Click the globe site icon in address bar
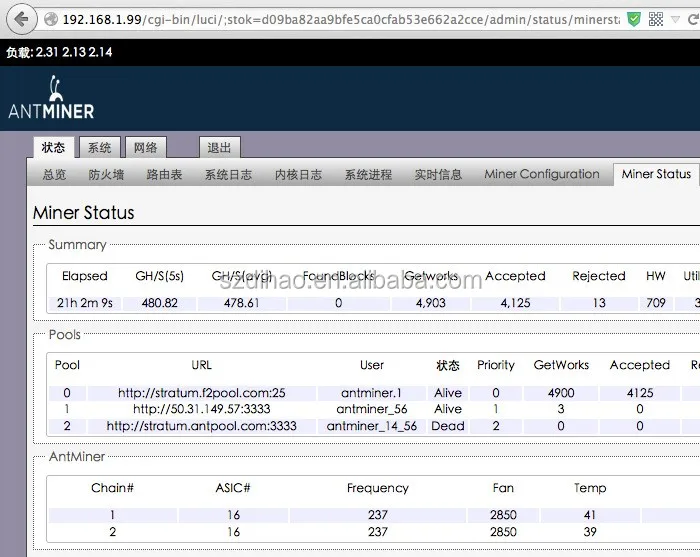This screenshot has width=700, height=557. pos(51,19)
